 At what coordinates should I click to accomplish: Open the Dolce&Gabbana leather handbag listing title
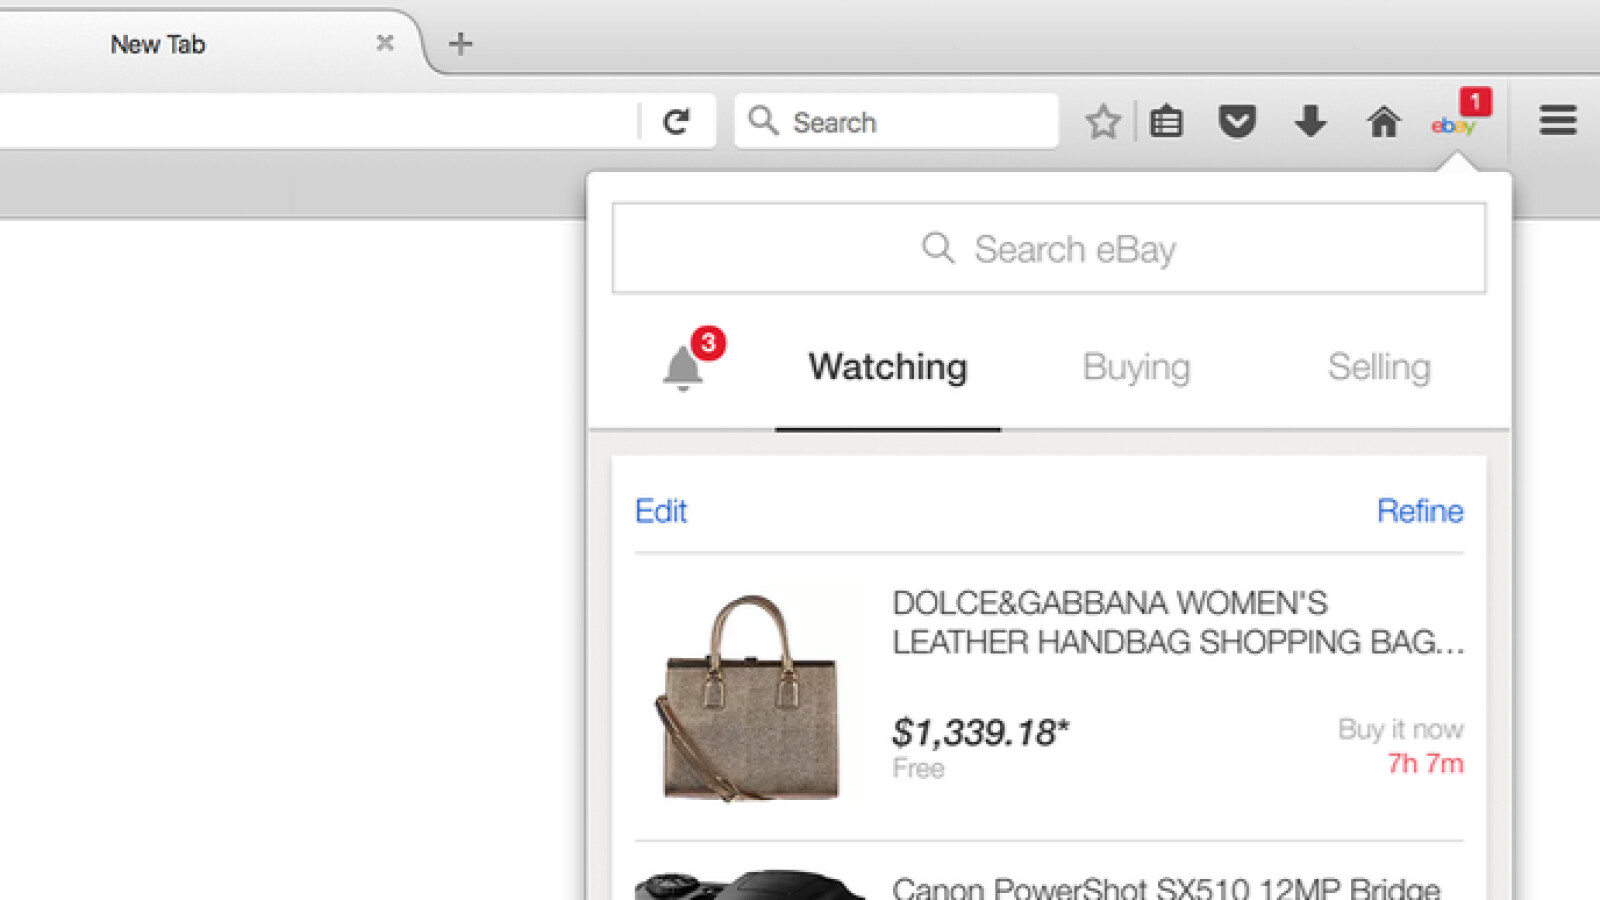pos(1178,622)
